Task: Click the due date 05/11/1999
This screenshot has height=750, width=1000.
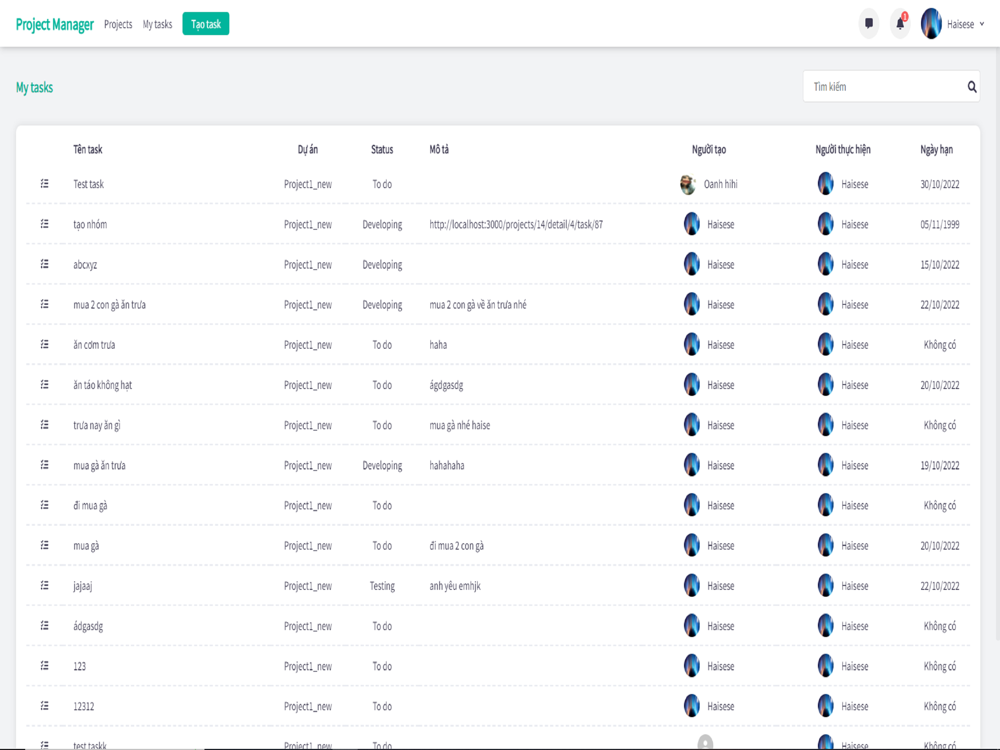Action: click(x=939, y=224)
